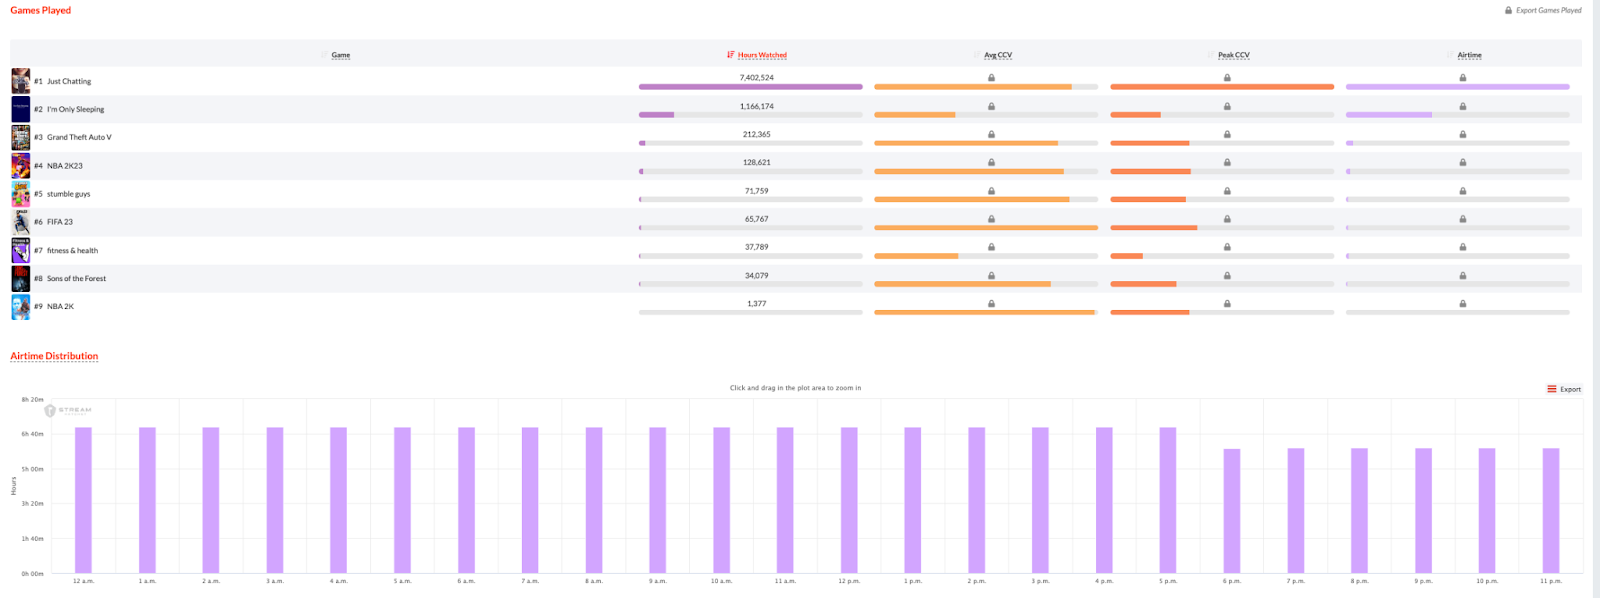Viewport: 1600px width, 598px height.
Task: Click I'm Only Sleeping Airtime progress bar
Action: tap(1457, 115)
